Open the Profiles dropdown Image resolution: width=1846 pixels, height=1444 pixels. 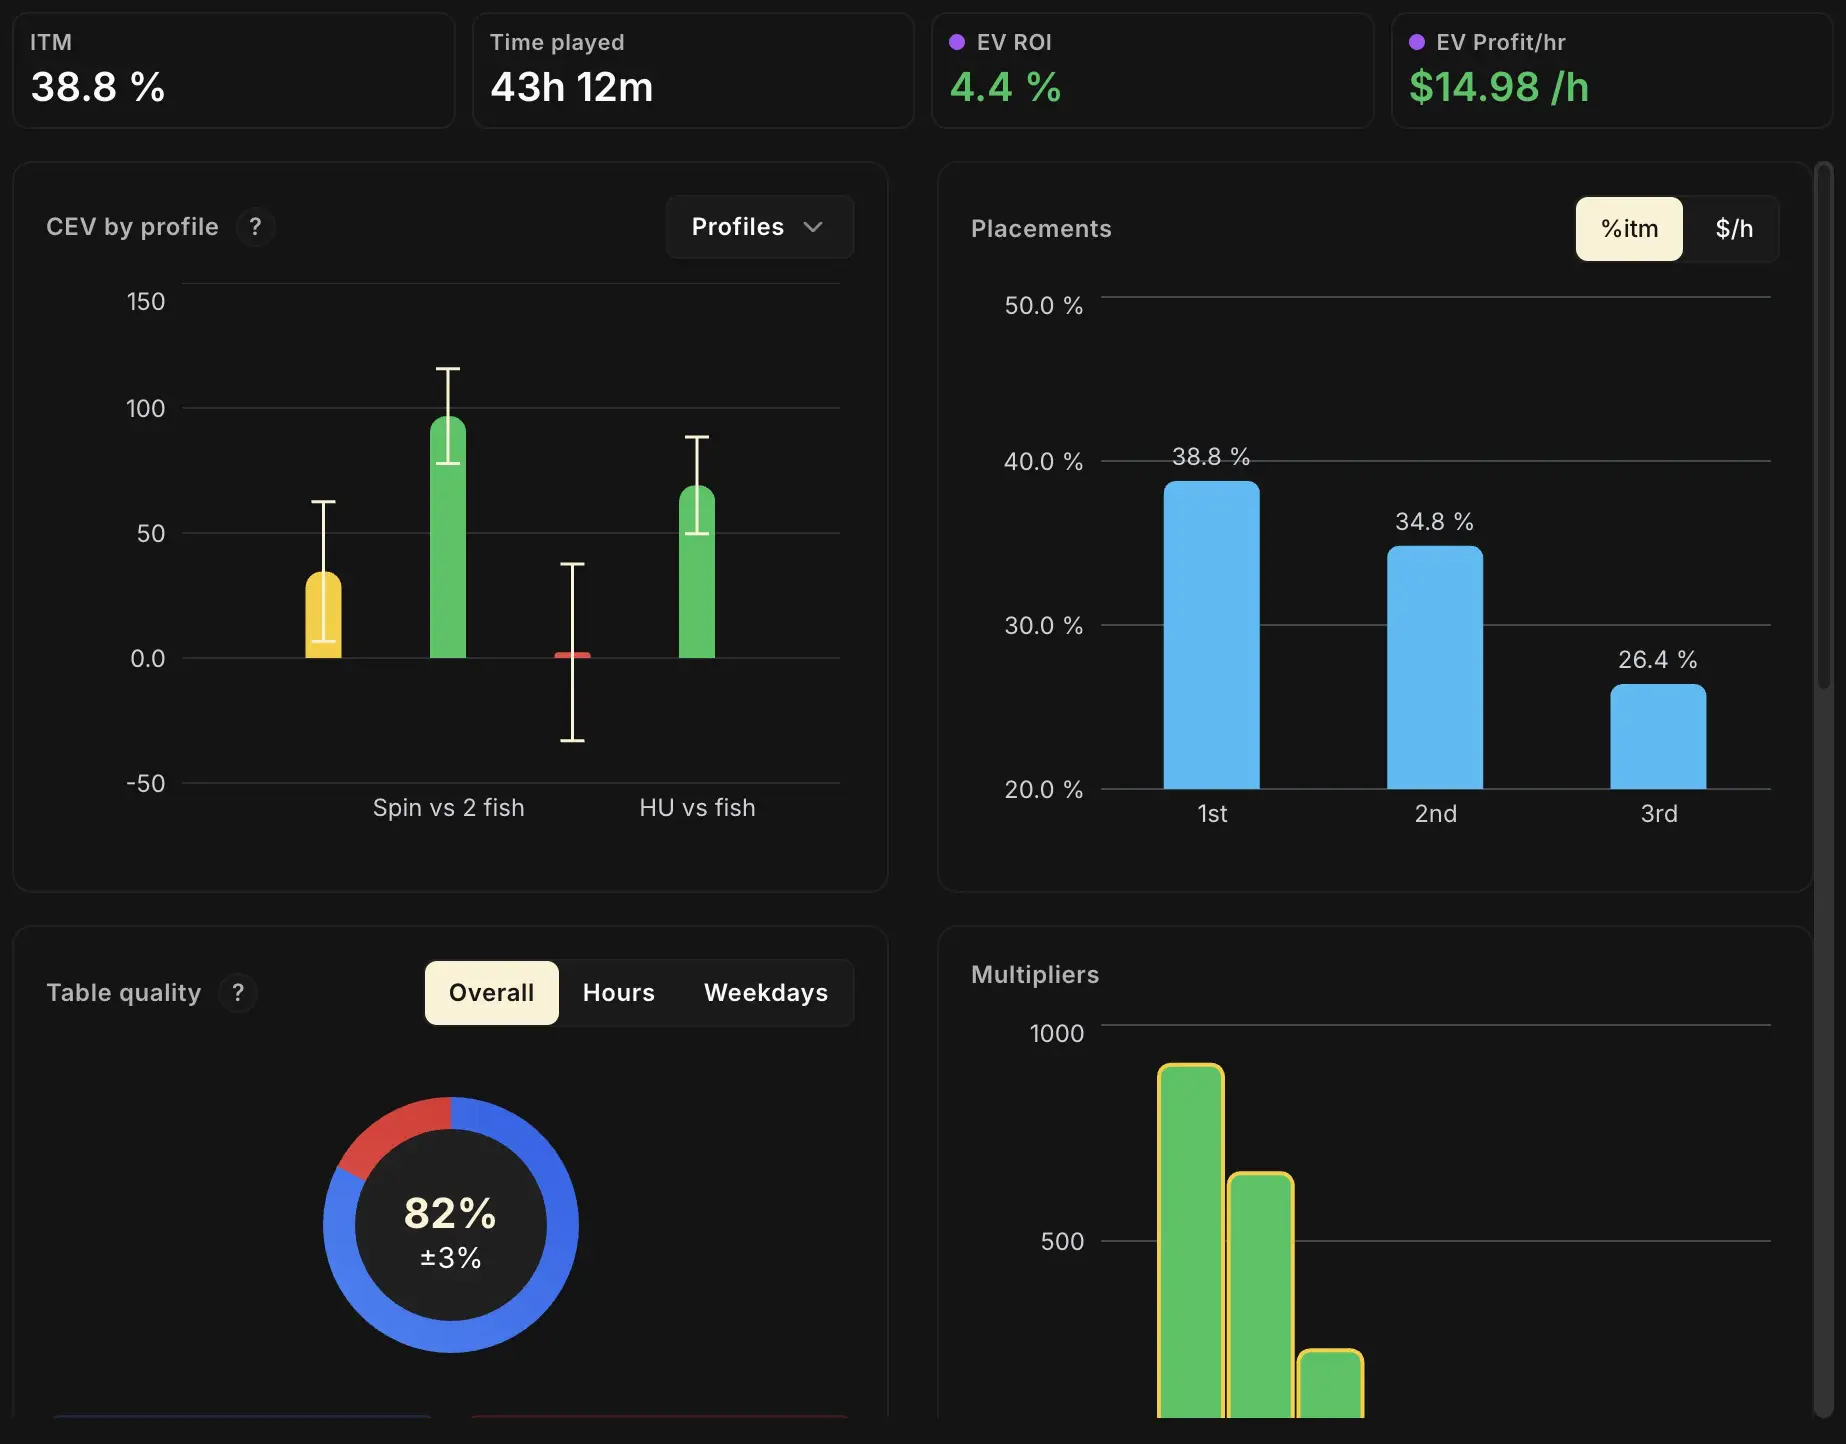[x=758, y=227]
